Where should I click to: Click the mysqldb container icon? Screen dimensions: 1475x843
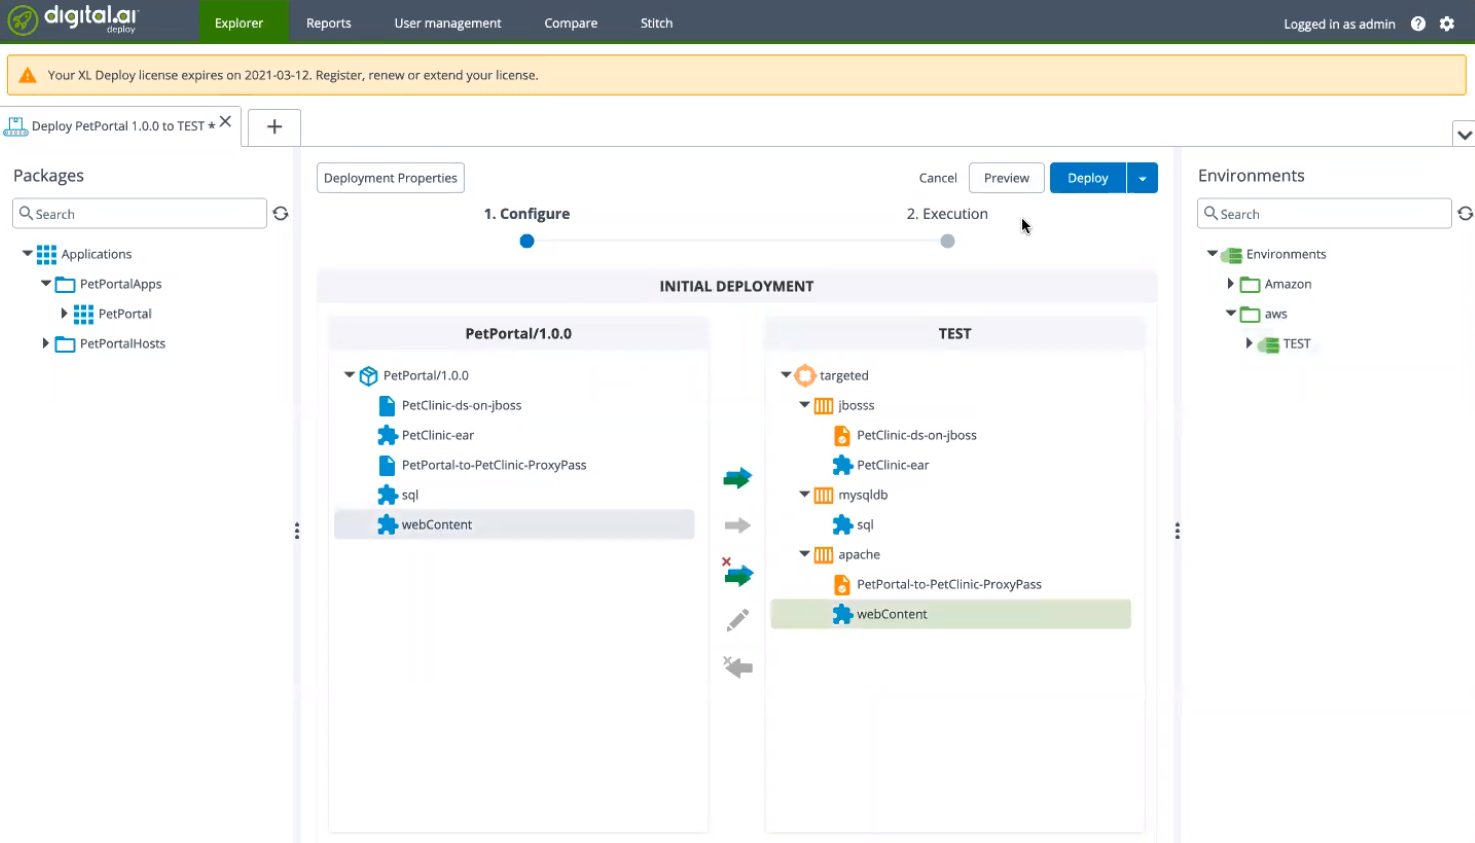pyautogui.click(x=823, y=495)
